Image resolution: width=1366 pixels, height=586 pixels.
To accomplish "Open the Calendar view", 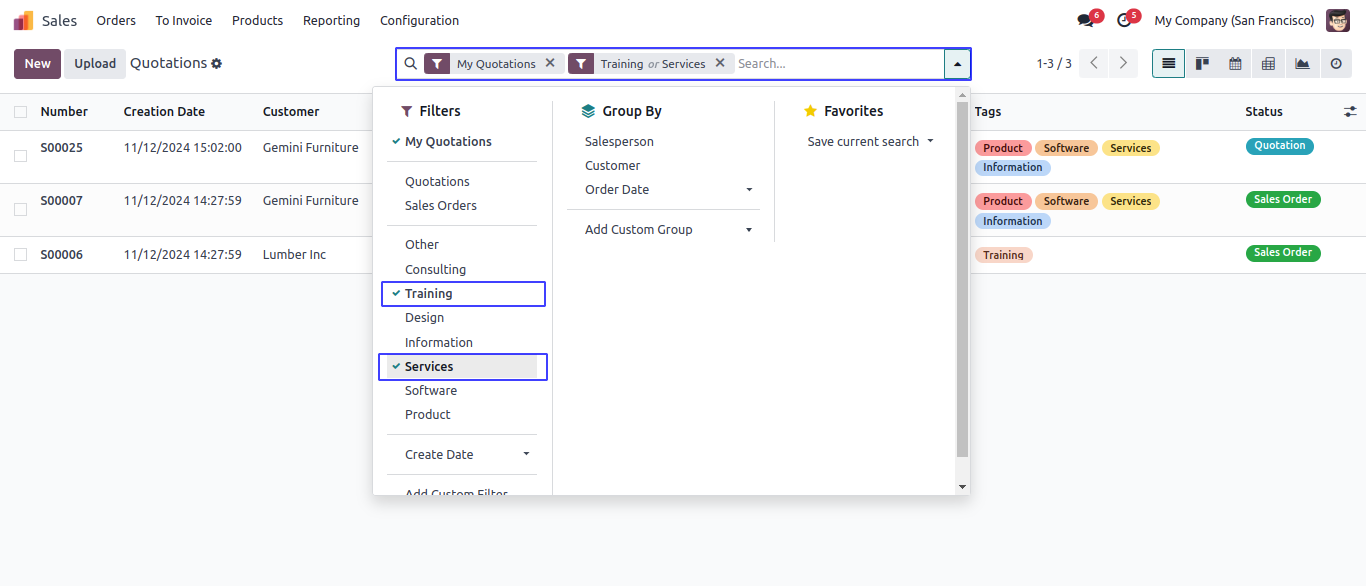I will tap(1235, 64).
